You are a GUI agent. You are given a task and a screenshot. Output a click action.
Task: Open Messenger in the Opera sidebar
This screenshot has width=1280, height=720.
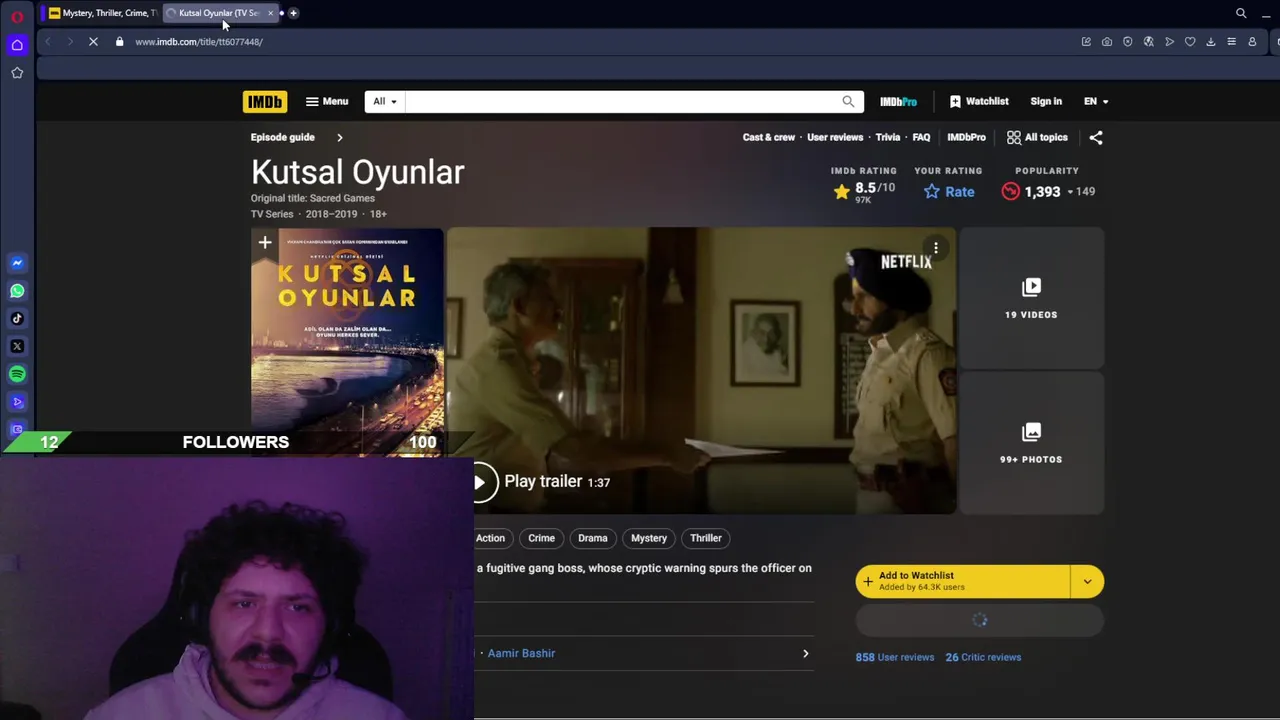(17, 263)
